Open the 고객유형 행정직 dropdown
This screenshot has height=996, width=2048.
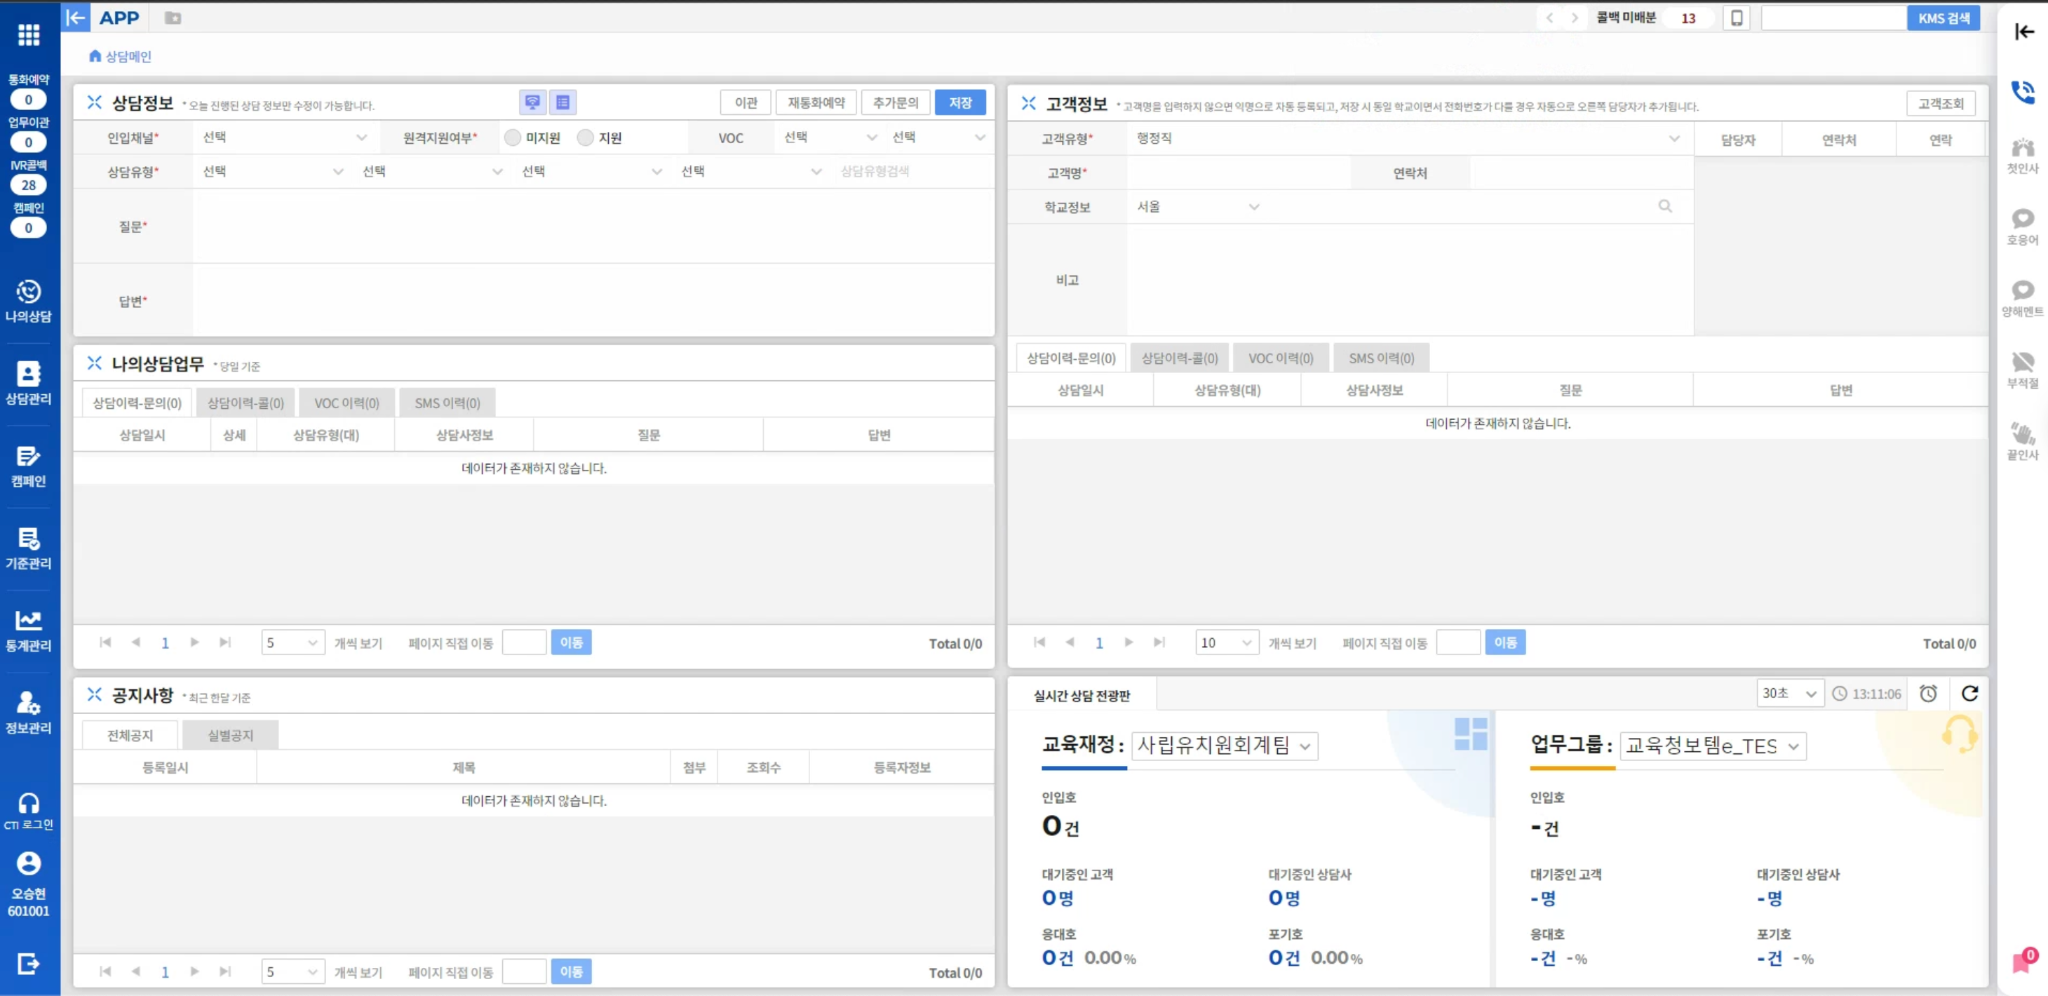(1408, 138)
